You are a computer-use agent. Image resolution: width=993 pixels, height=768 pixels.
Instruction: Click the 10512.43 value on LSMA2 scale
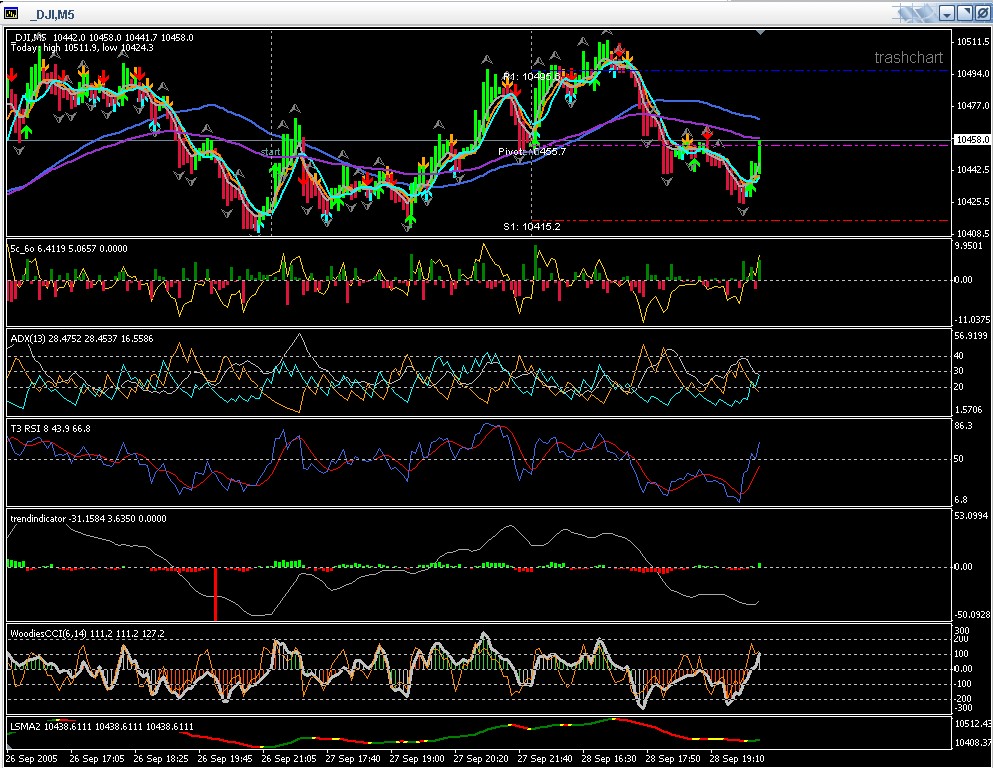[973, 724]
